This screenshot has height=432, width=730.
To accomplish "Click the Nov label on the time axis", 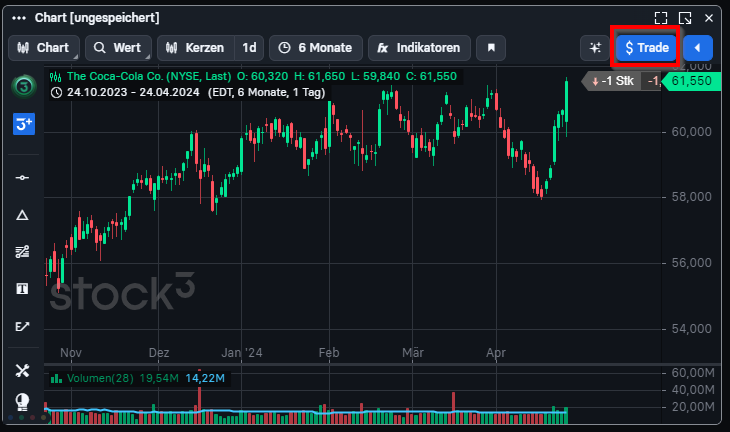I will (x=71, y=353).
